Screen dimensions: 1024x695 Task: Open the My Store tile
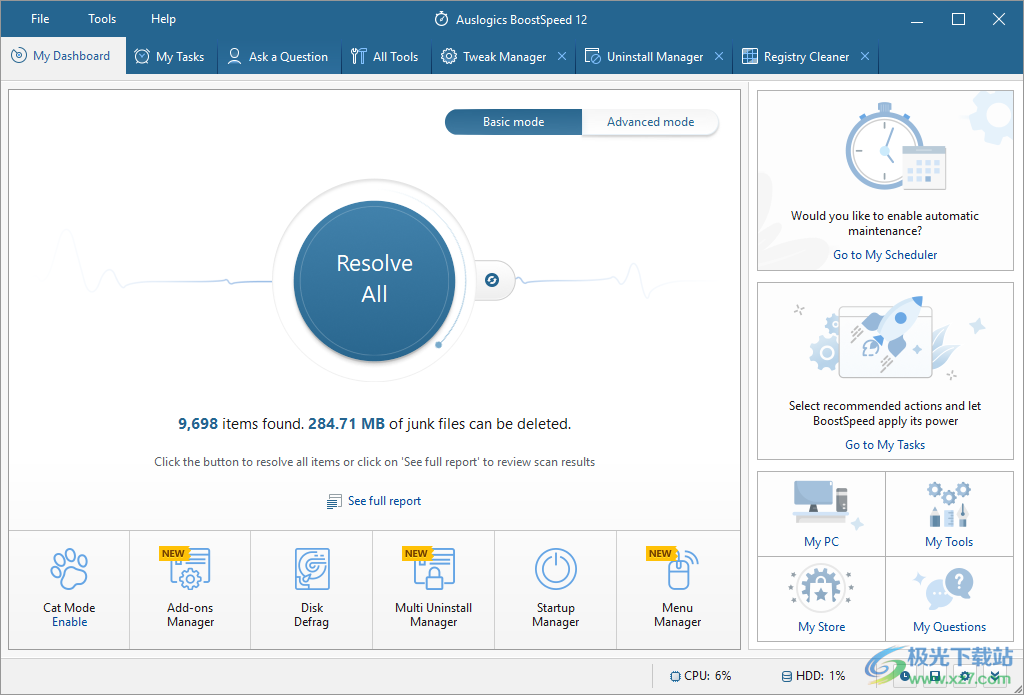tap(821, 599)
